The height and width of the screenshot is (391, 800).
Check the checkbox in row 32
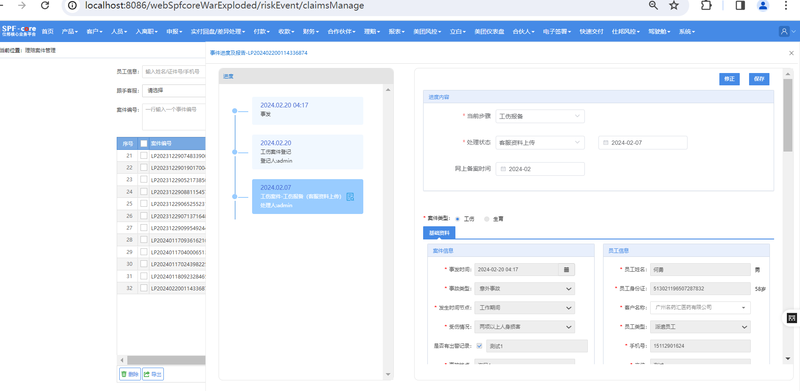coord(144,288)
